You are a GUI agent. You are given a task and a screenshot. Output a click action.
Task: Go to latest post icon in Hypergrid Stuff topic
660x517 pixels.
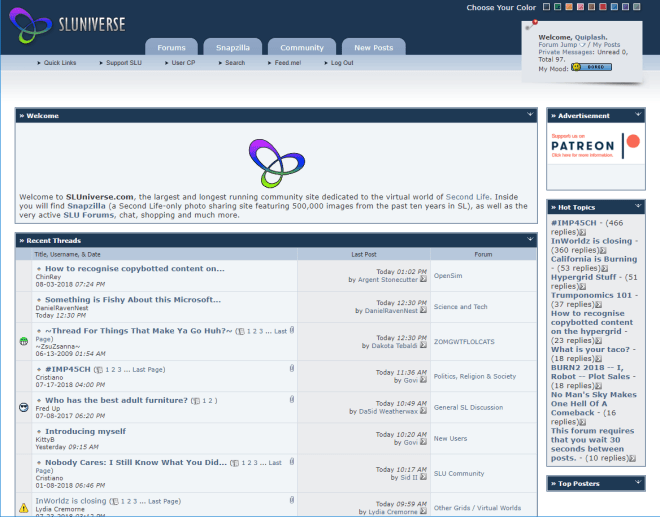[x=583, y=287]
